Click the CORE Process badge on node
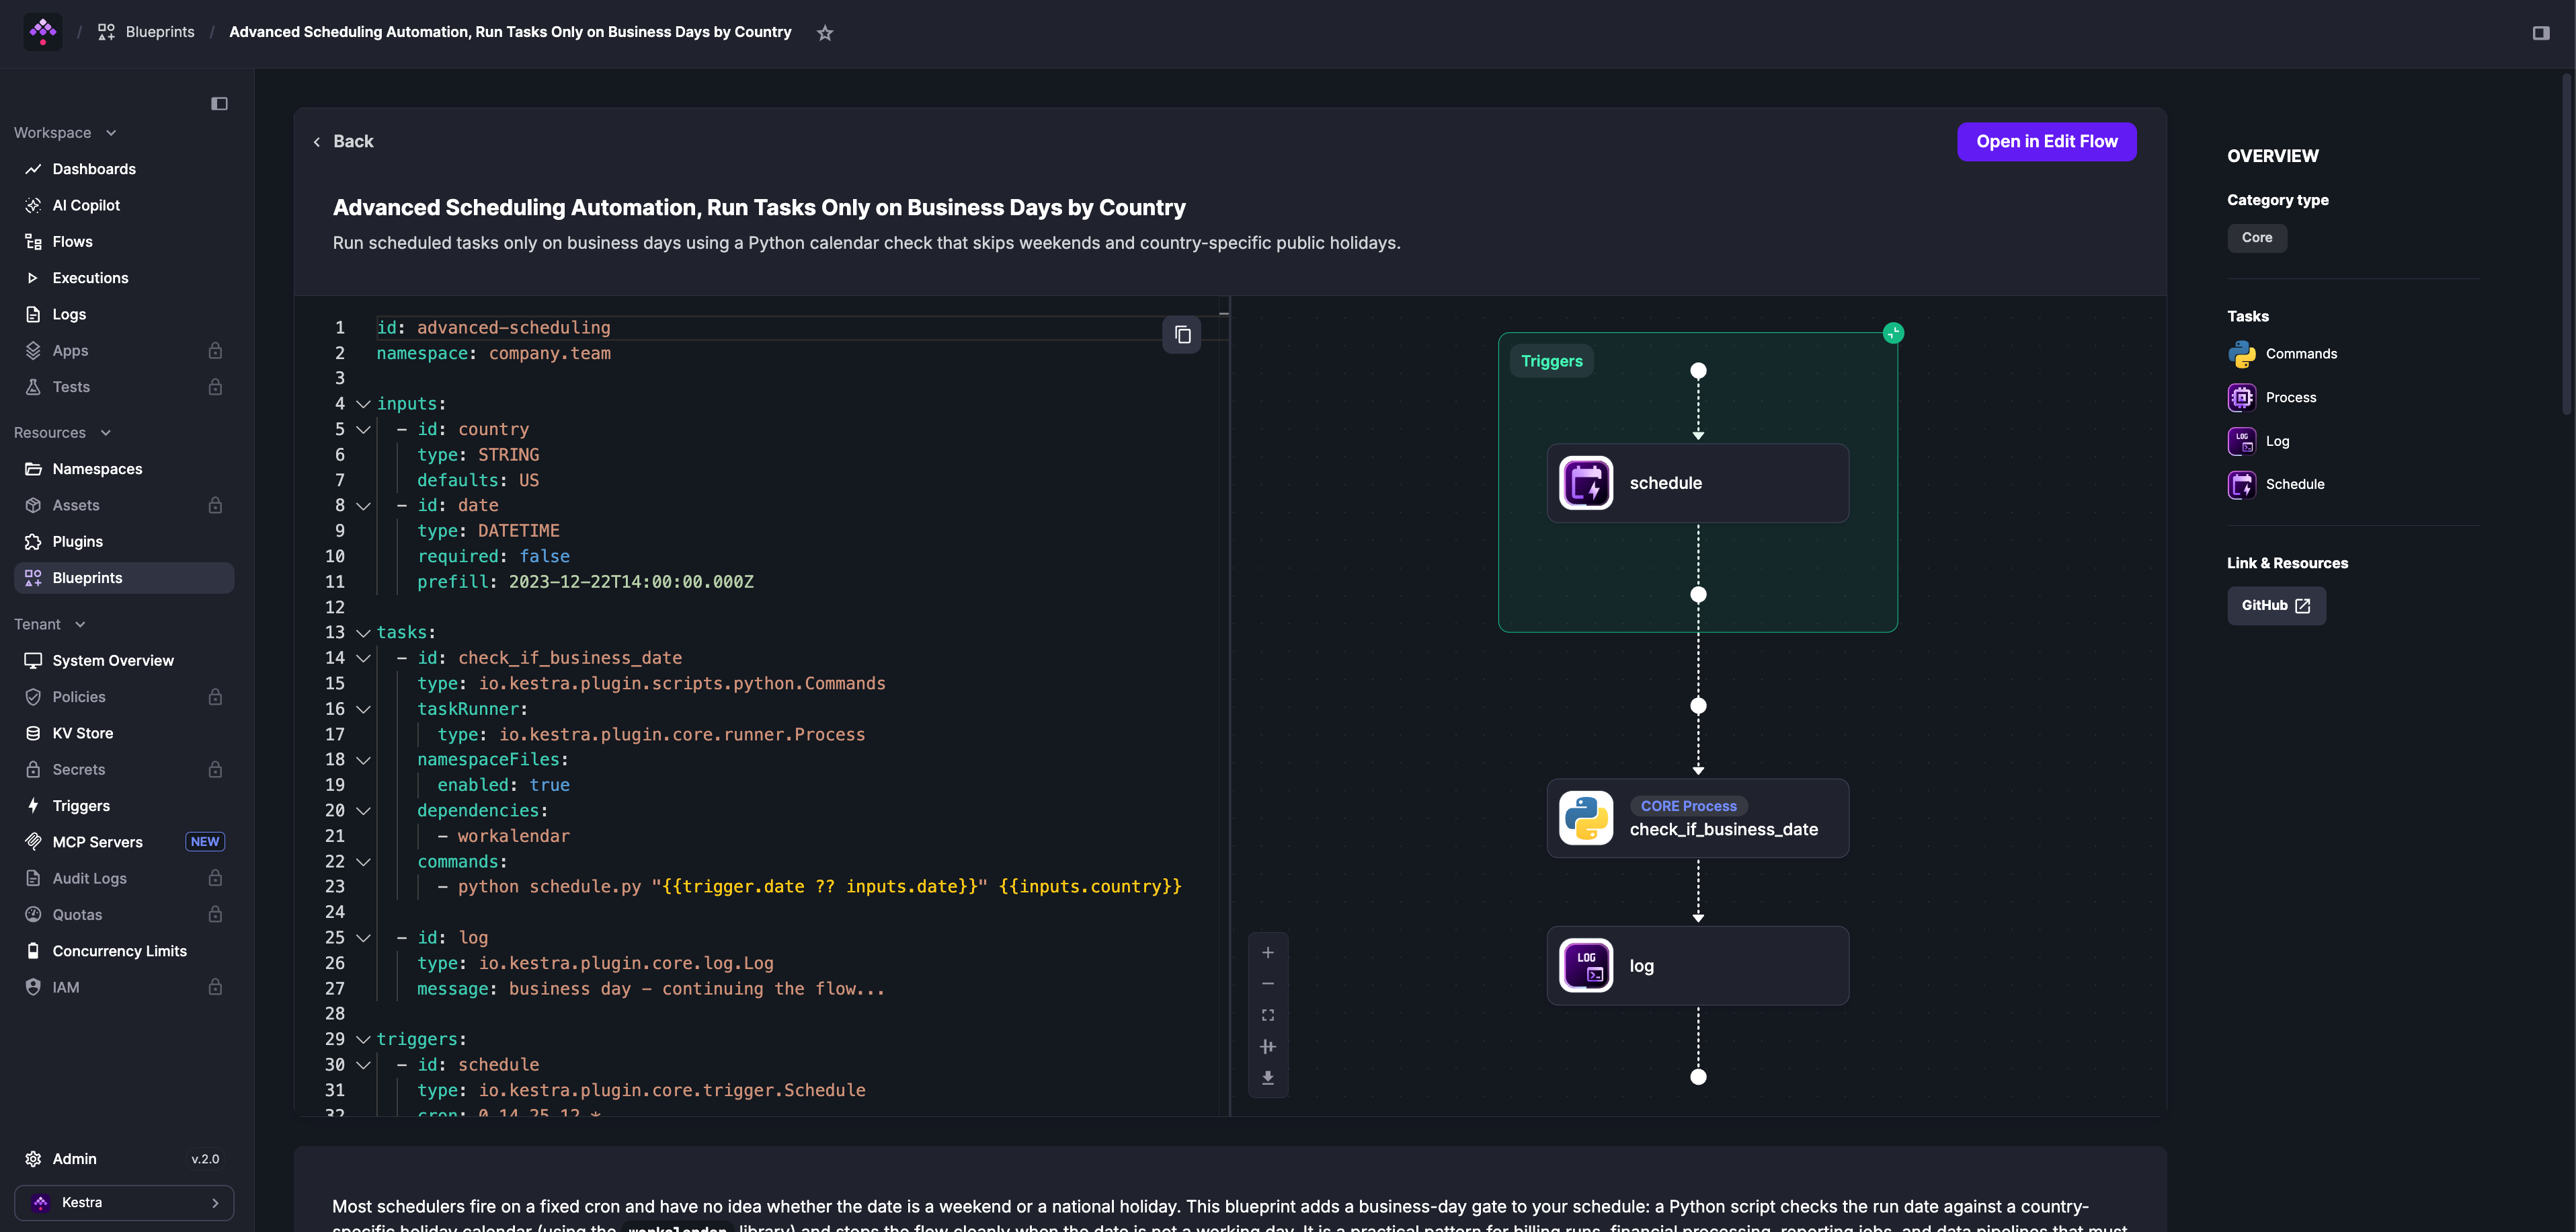The height and width of the screenshot is (1232, 2576). [x=1688, y=806]
